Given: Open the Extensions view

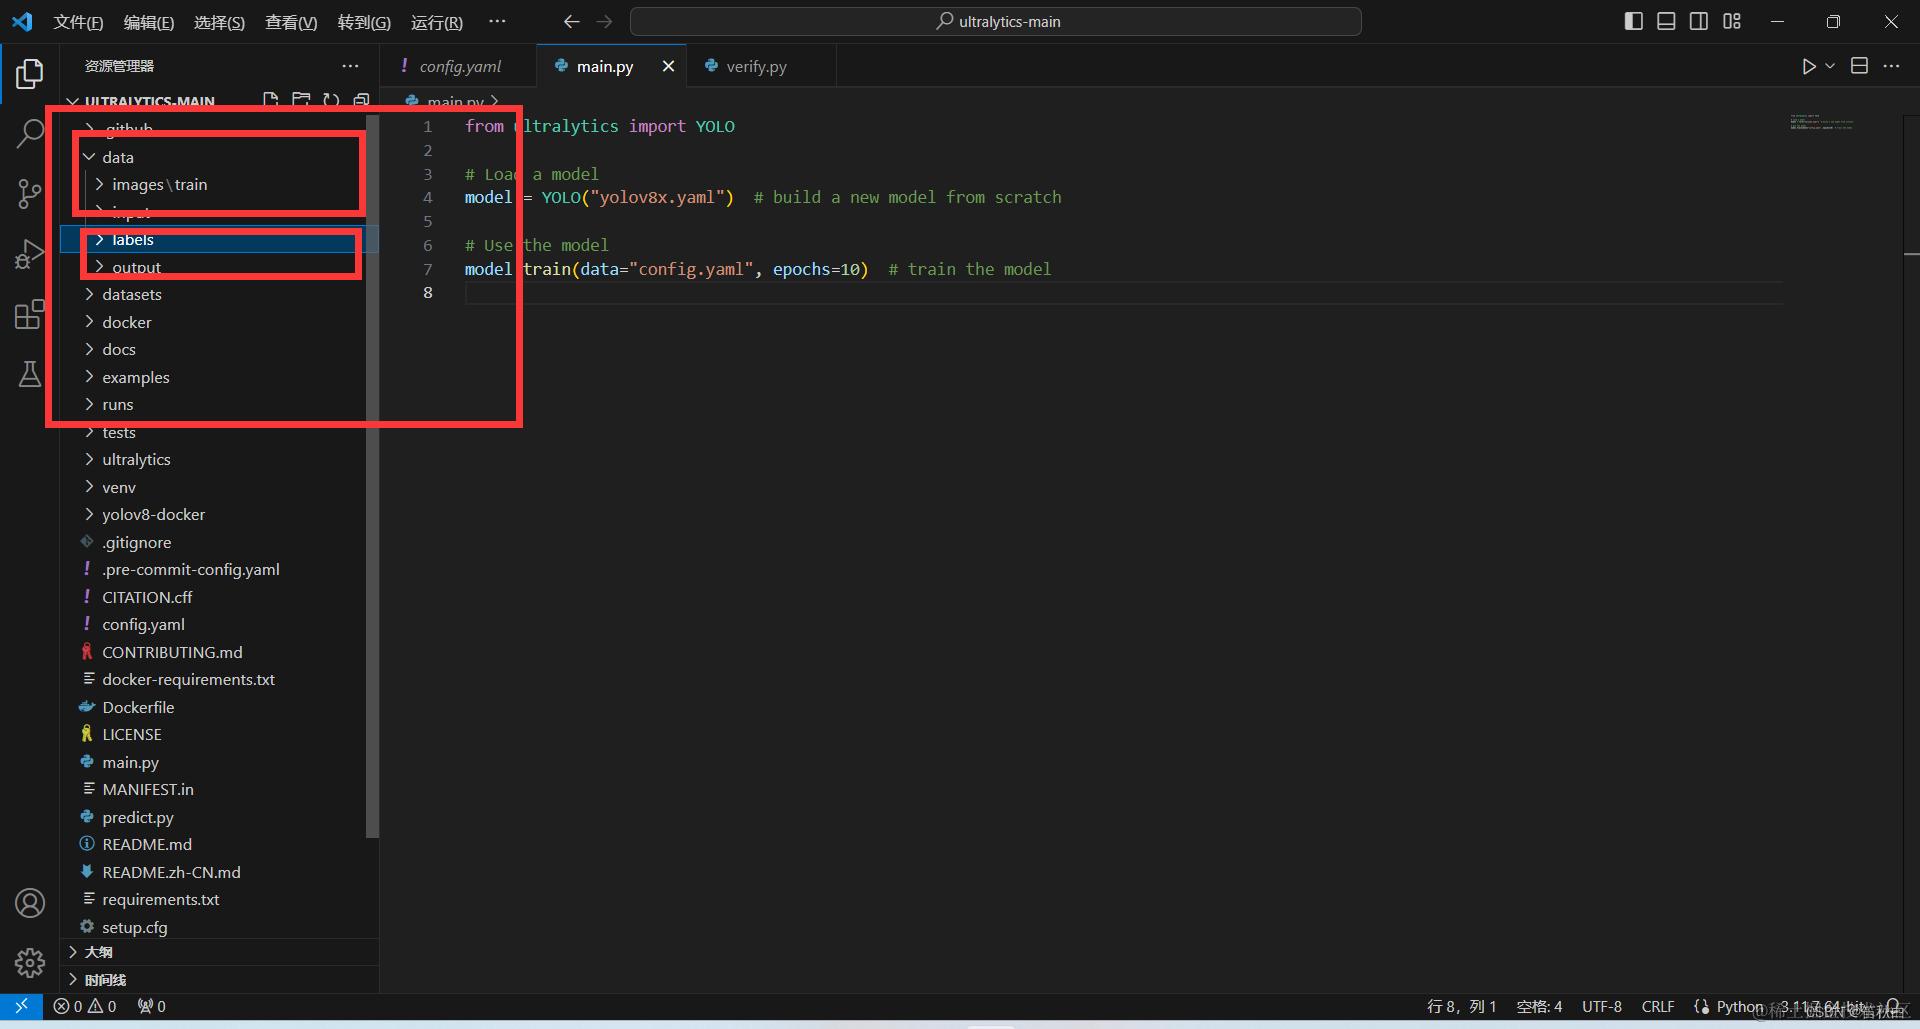Looking at the screenshot, I should point(30,315).
